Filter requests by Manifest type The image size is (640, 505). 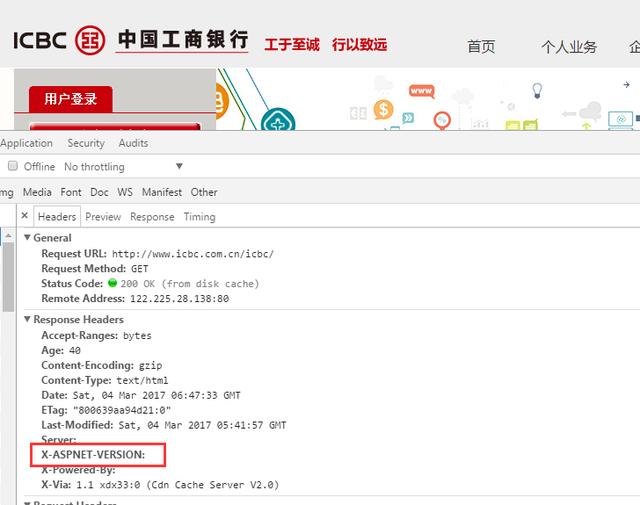(x=162, y=192)
